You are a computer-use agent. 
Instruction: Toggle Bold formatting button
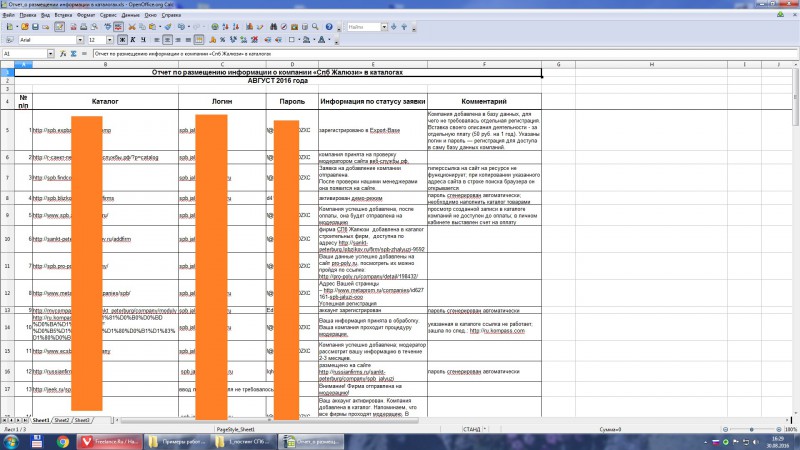pyautogui.click(x=122, y=40)
